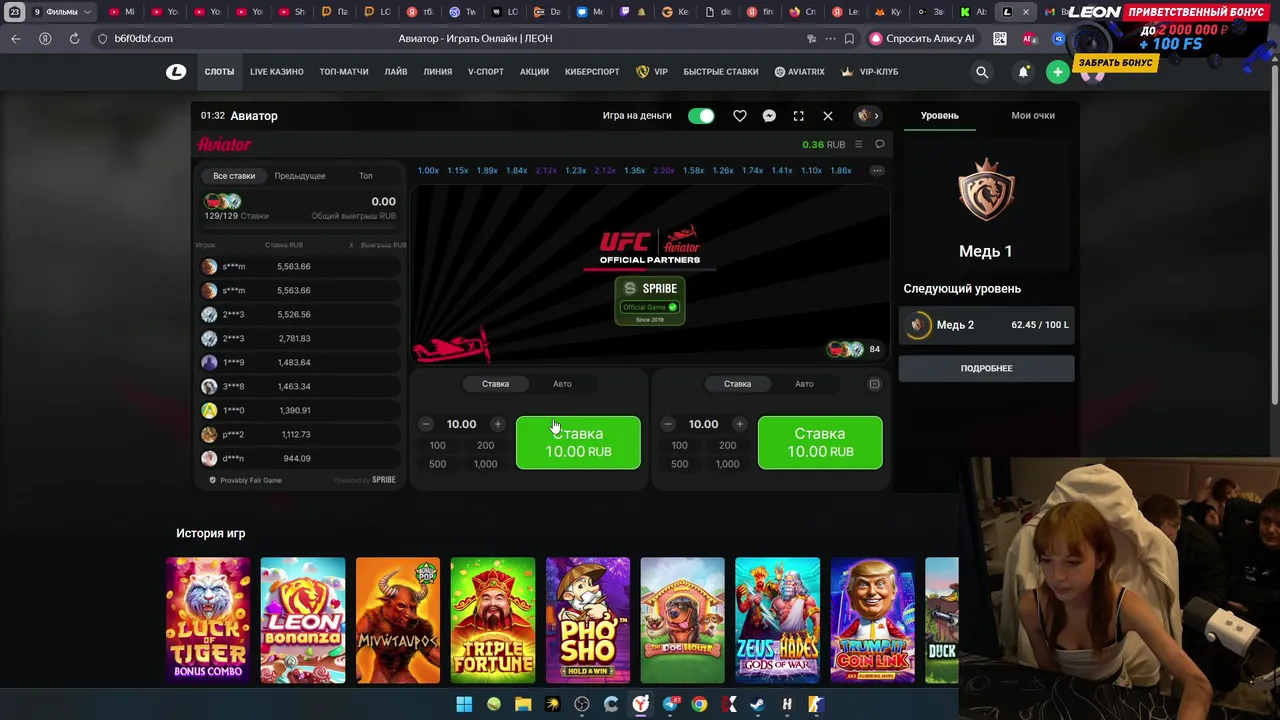The image size is (1280, 720).
Task: Open Telegram from the taskbar
Action: pos(670,704)
